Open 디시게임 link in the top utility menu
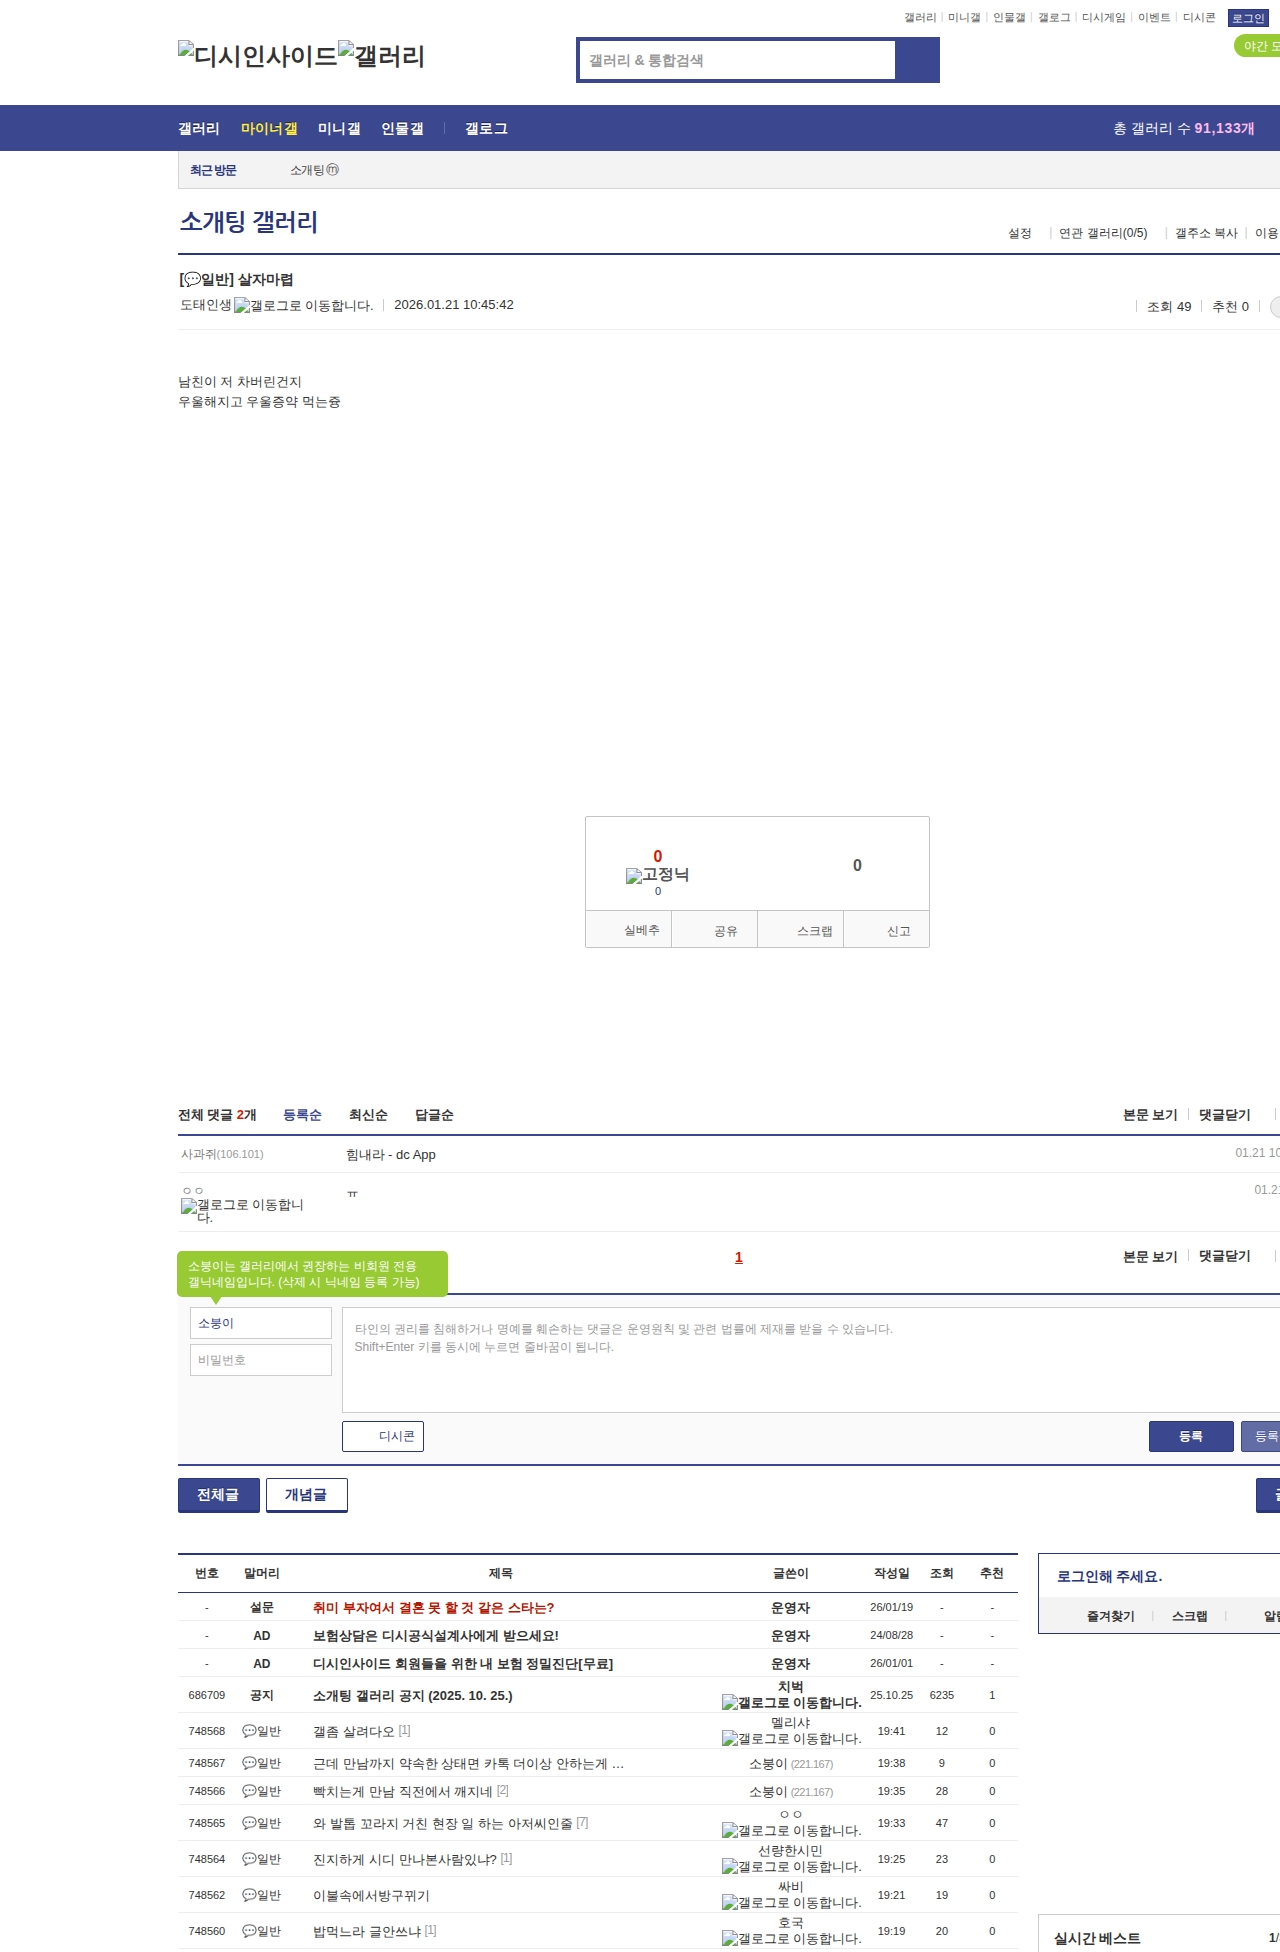 [x=1103, y=18]
